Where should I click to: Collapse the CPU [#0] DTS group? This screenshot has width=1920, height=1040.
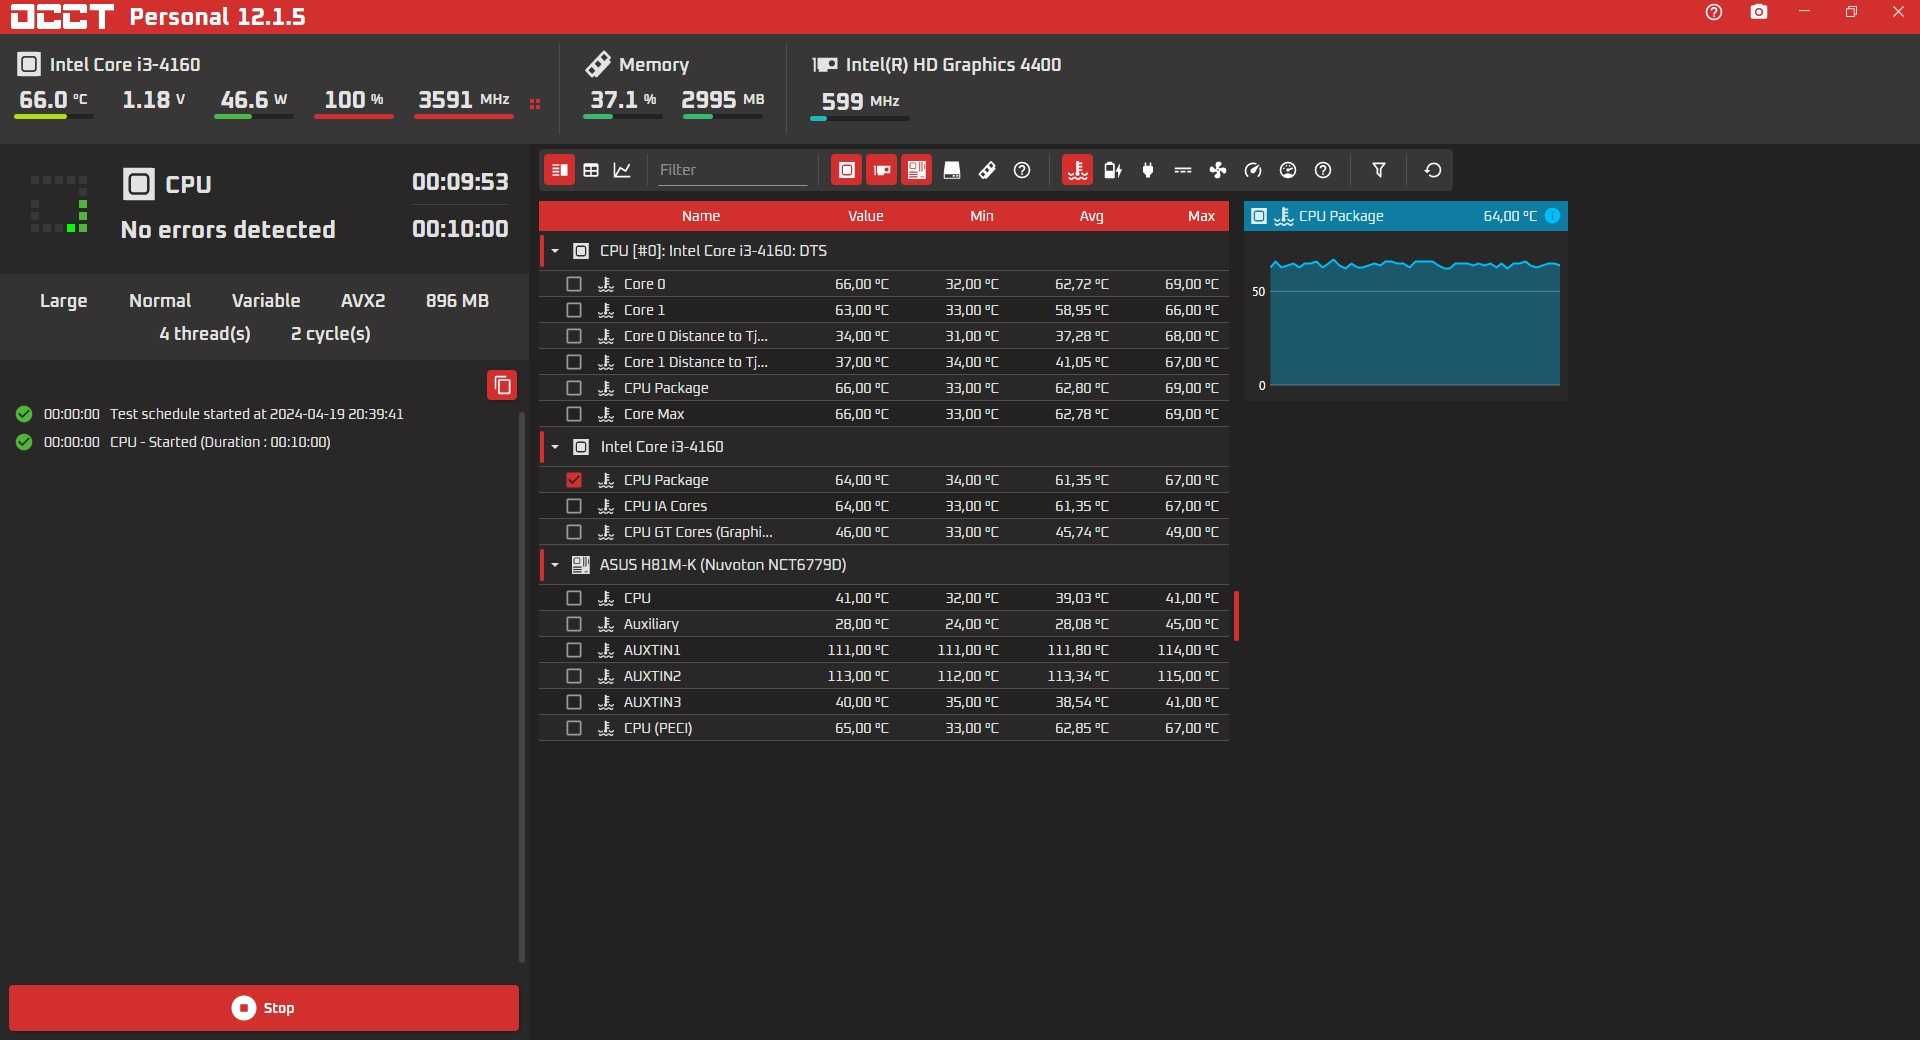(x=555, y=251)
